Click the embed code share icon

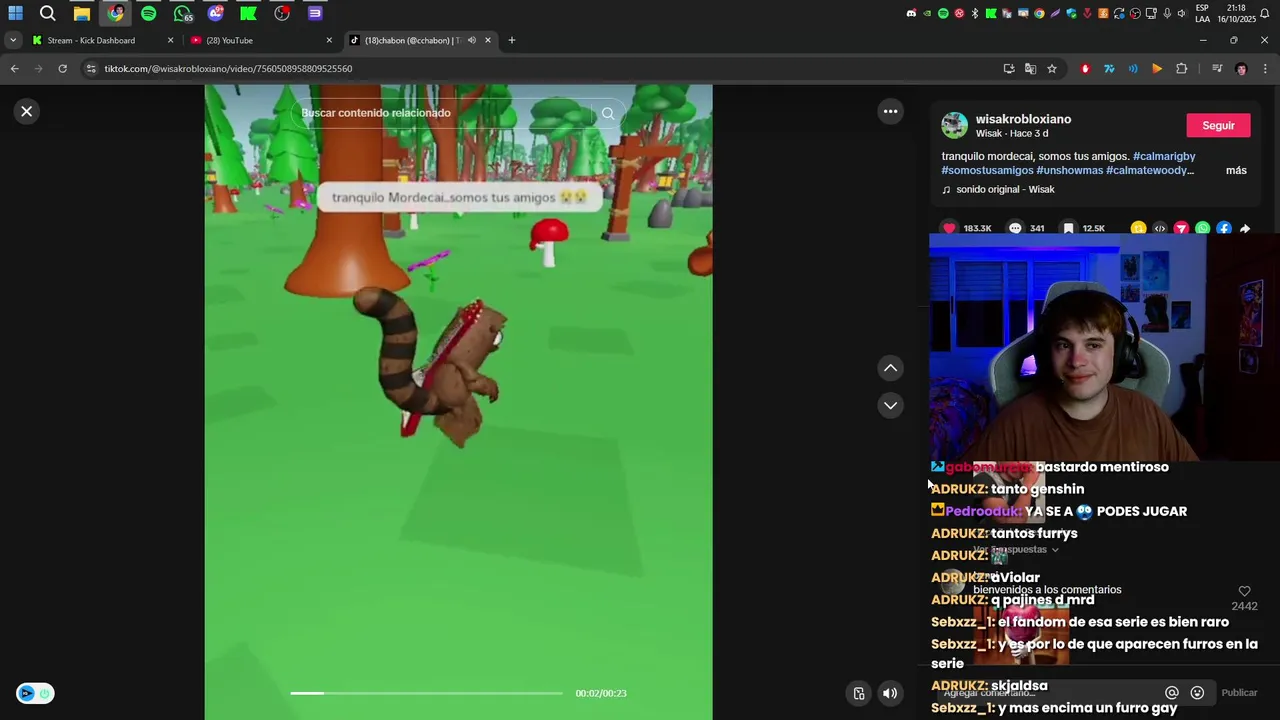tap(1160, 228)
